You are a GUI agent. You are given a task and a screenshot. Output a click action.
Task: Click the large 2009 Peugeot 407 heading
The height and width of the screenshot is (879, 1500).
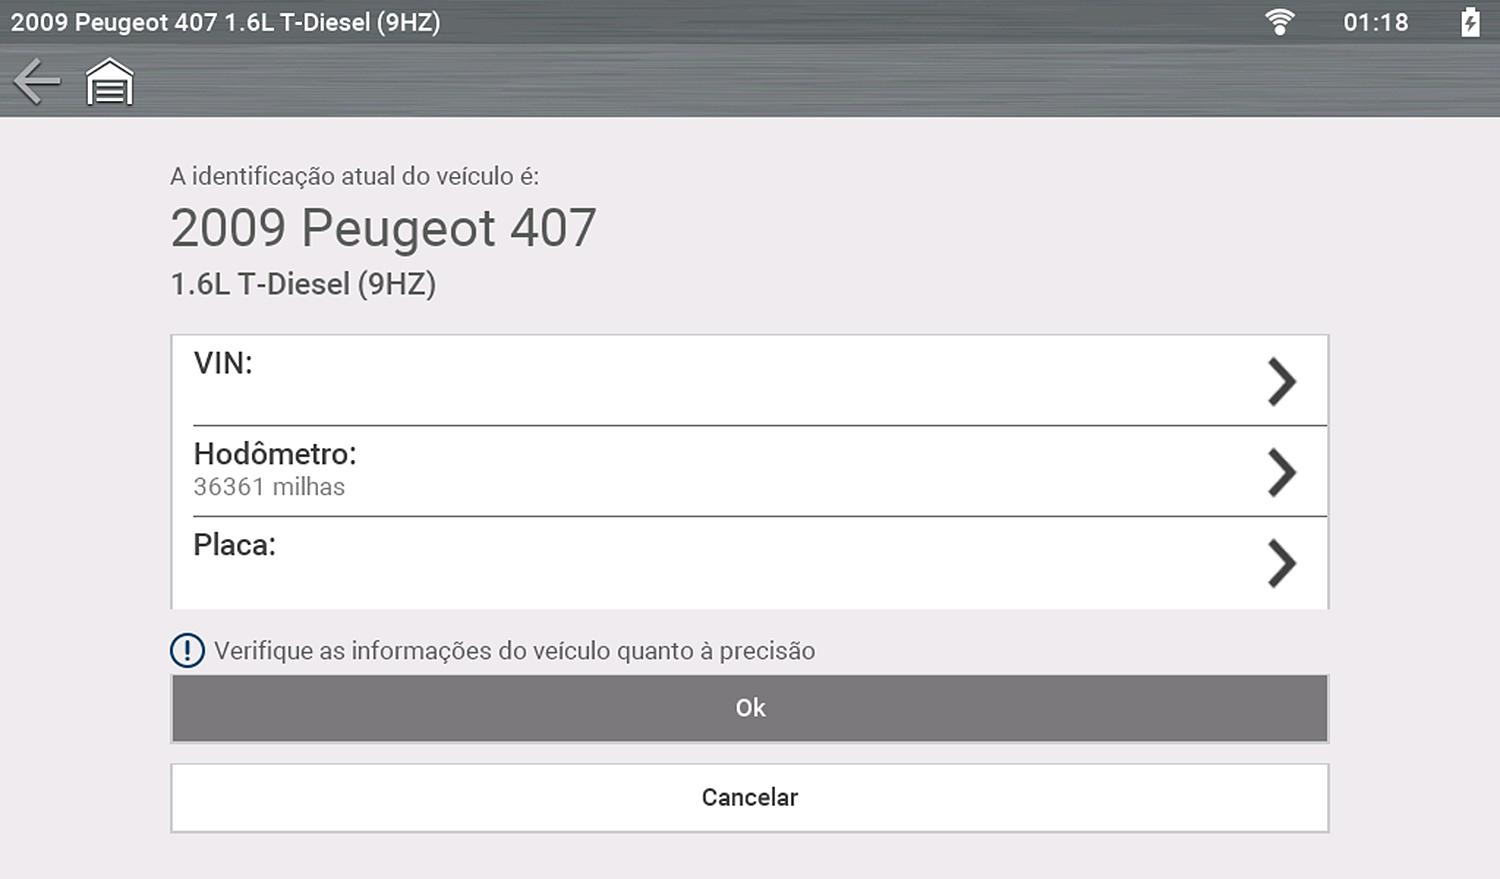pyautogui.click(x=383, y=228)
